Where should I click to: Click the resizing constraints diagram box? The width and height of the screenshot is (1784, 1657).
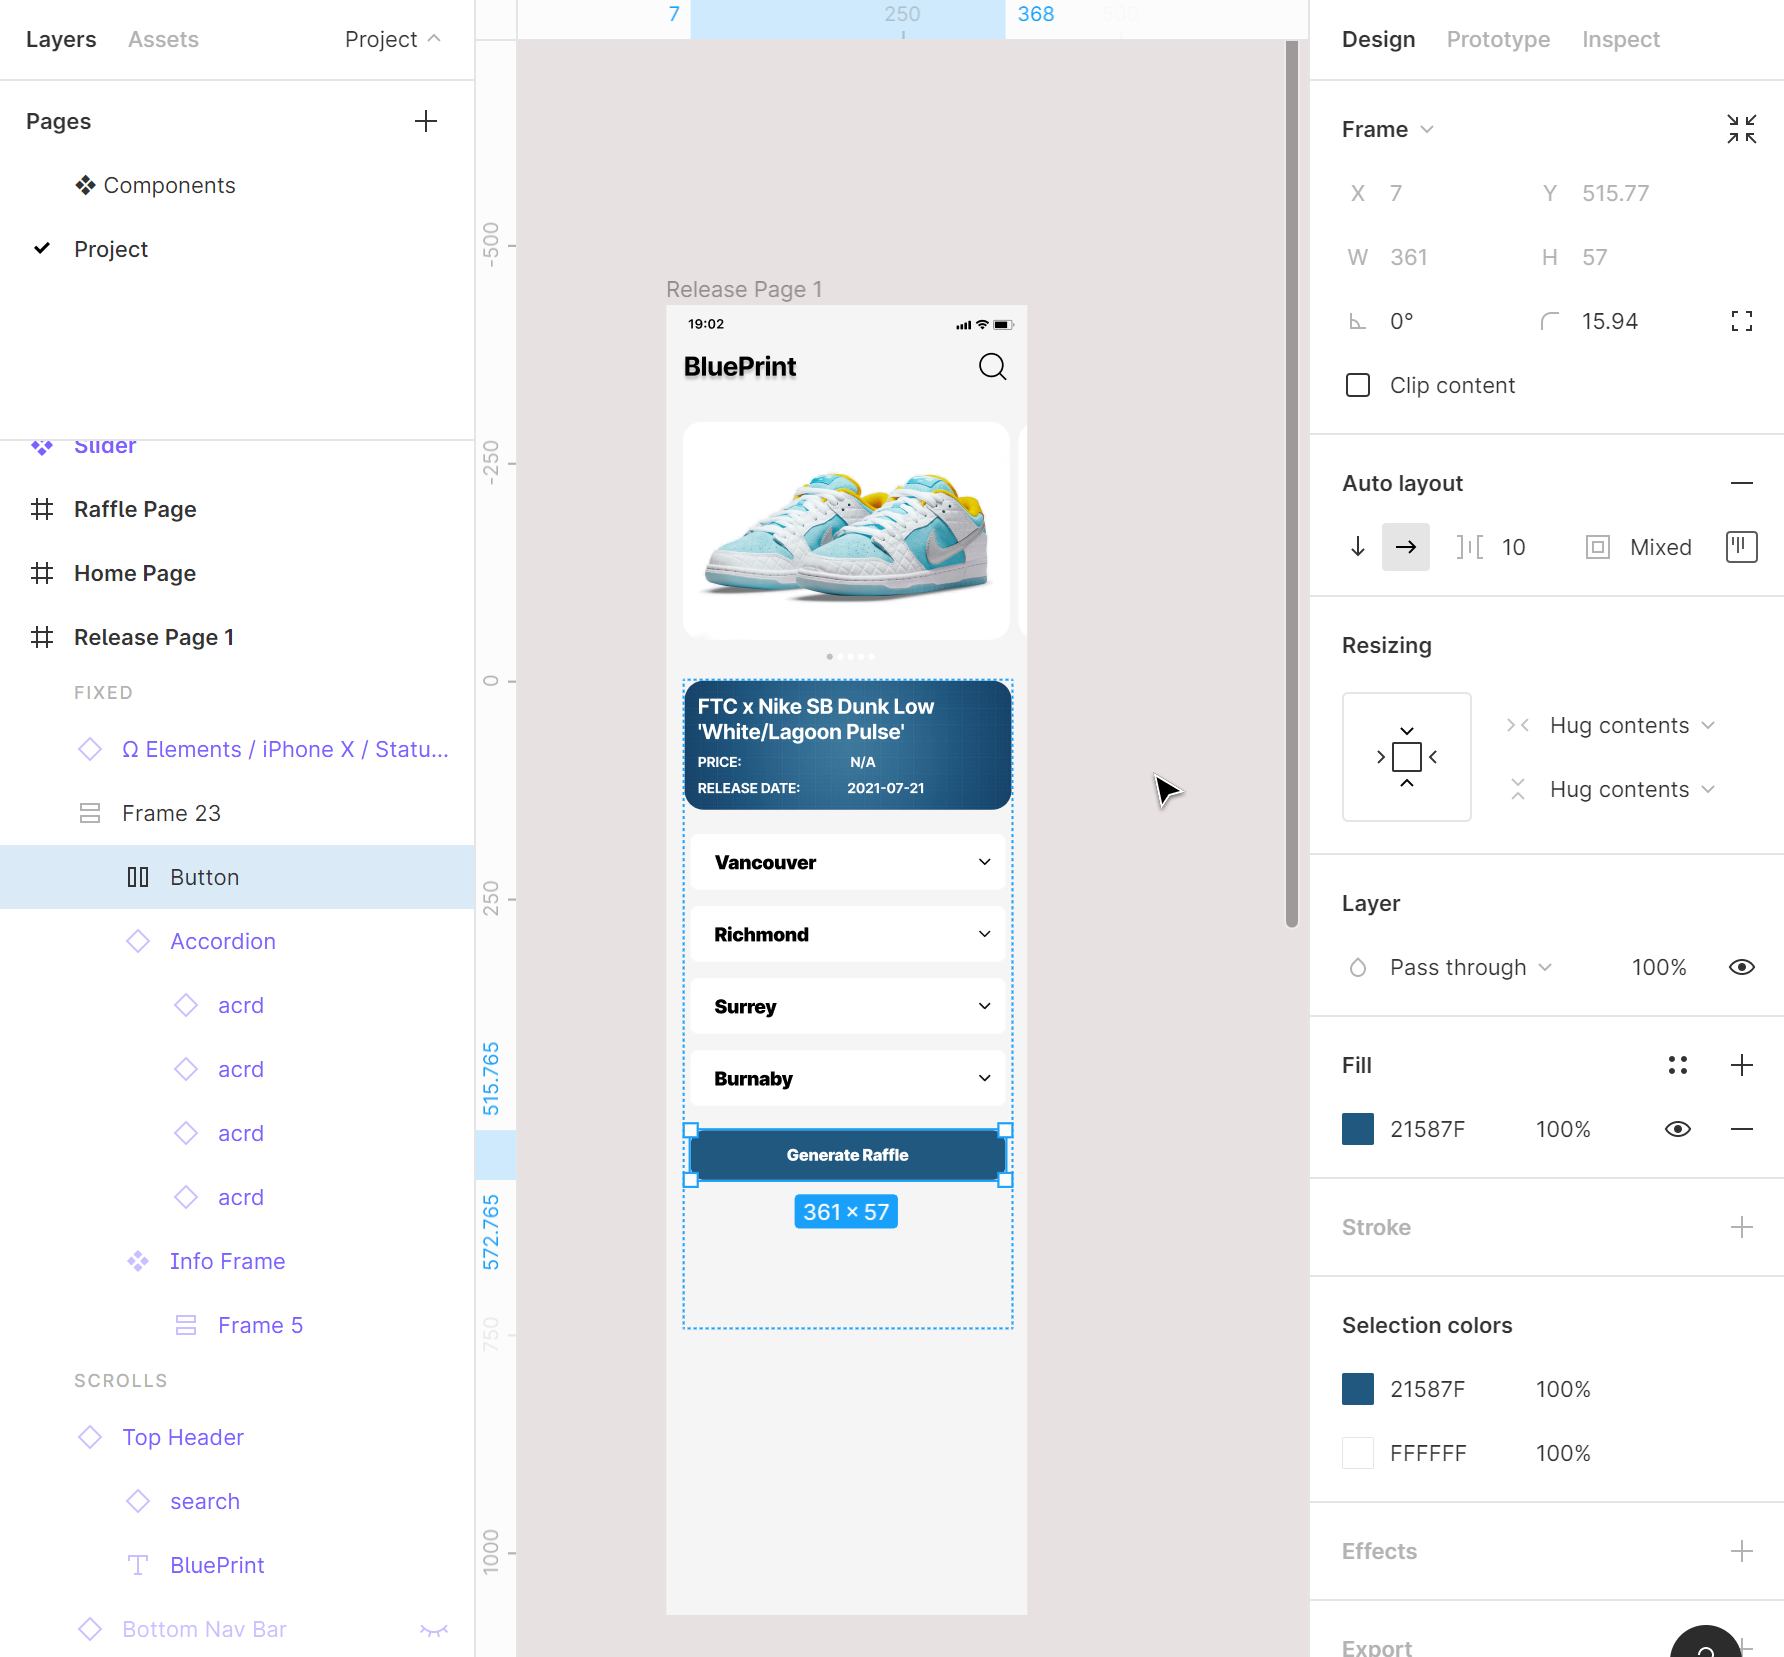click(1406, 757)
